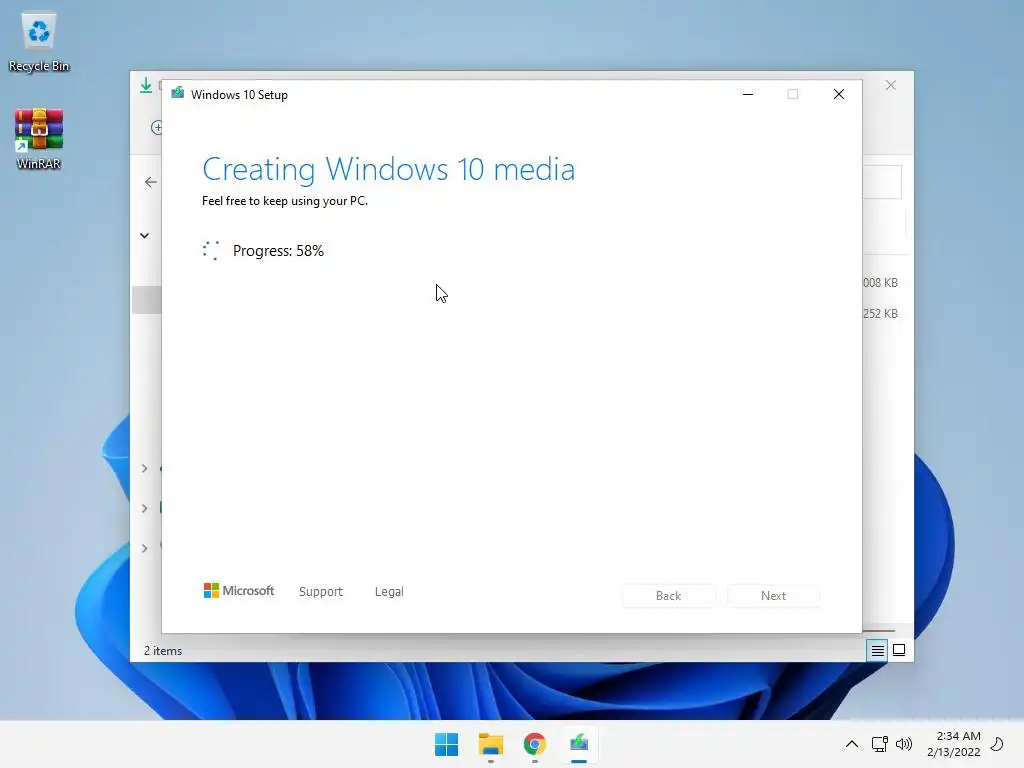Switch File Explorer to large thumbnails view
The width and height of the screenshot is (1024, 768).
[899, 650]
